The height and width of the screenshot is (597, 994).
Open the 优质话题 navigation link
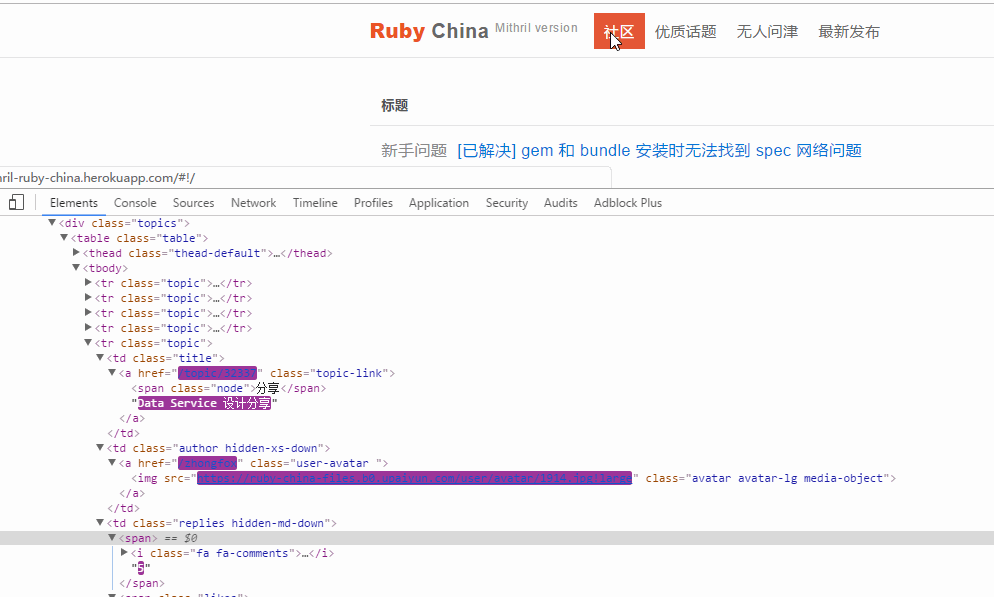[x=685, y=32]
